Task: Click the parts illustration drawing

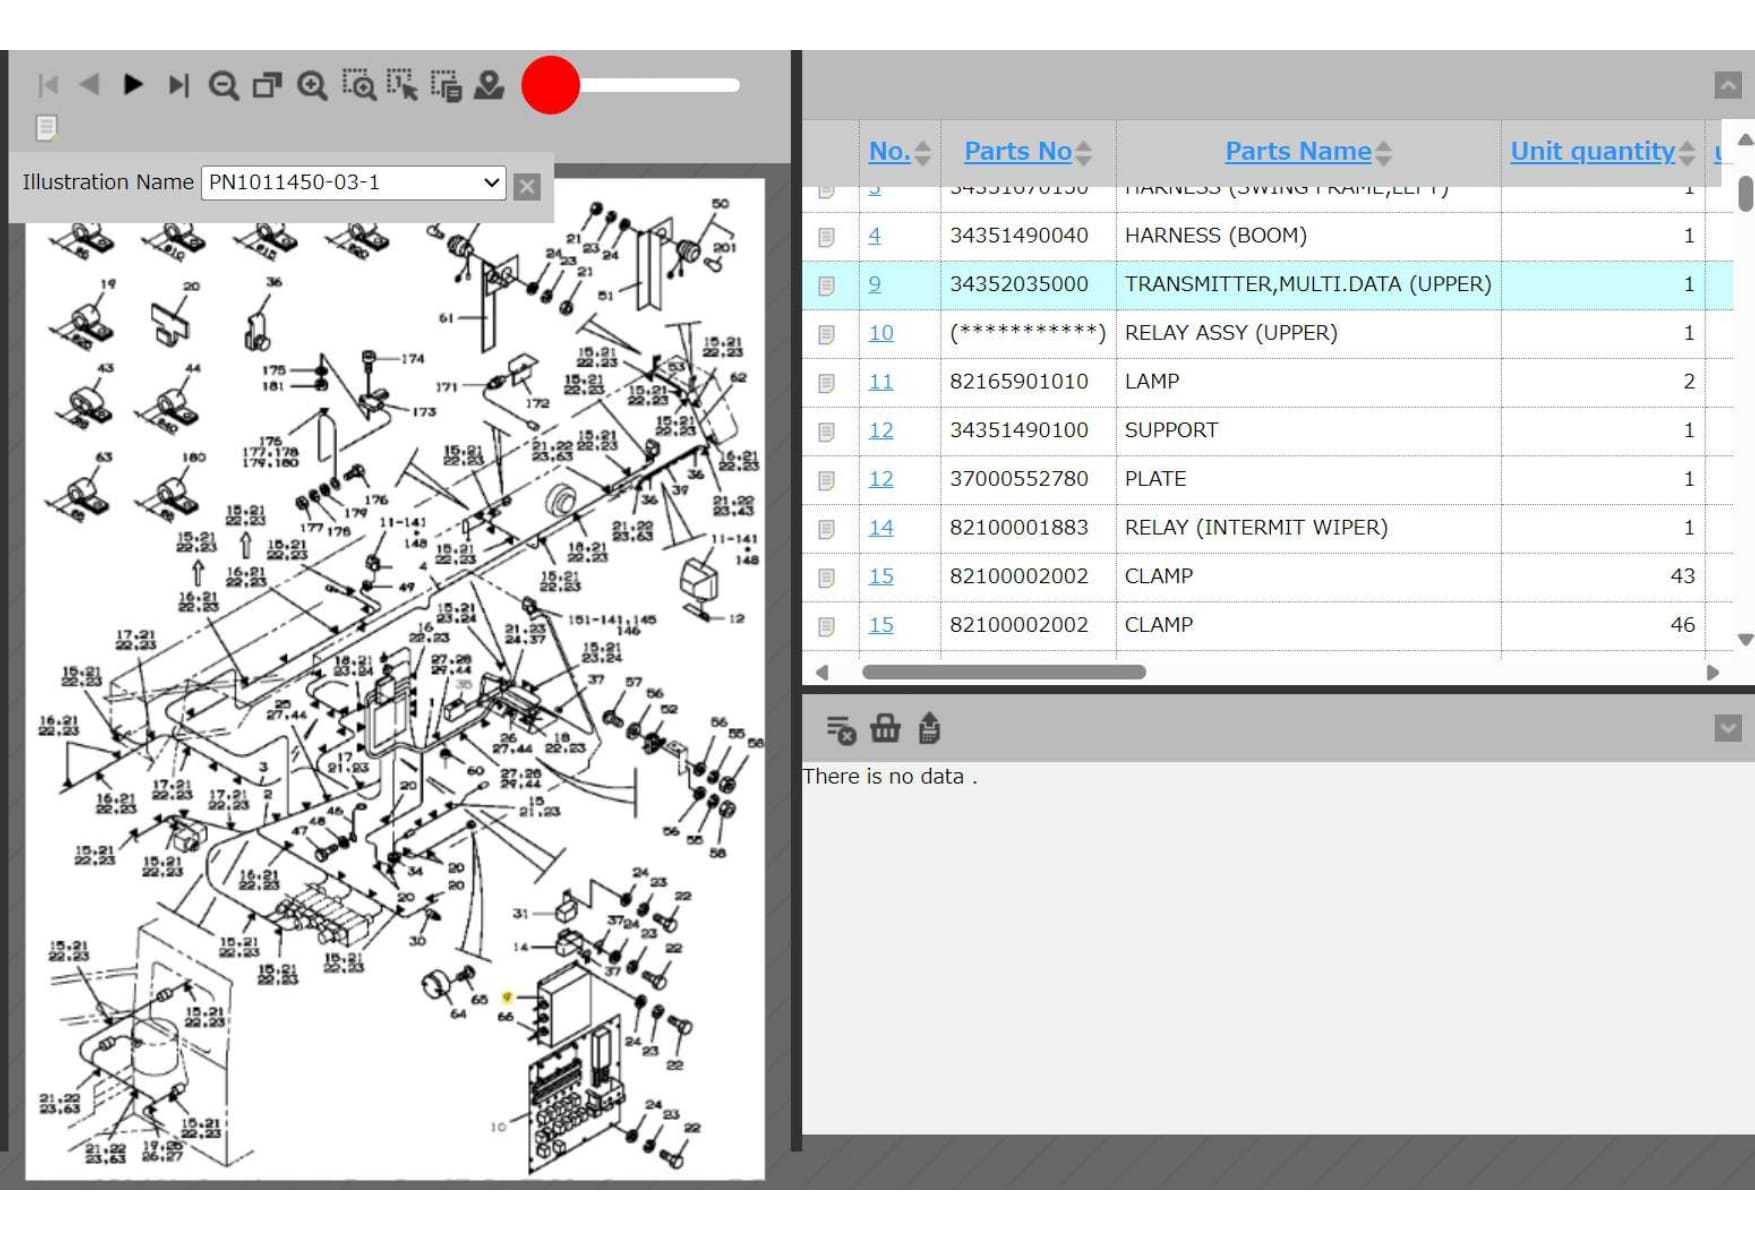Action: click(395, 680)
